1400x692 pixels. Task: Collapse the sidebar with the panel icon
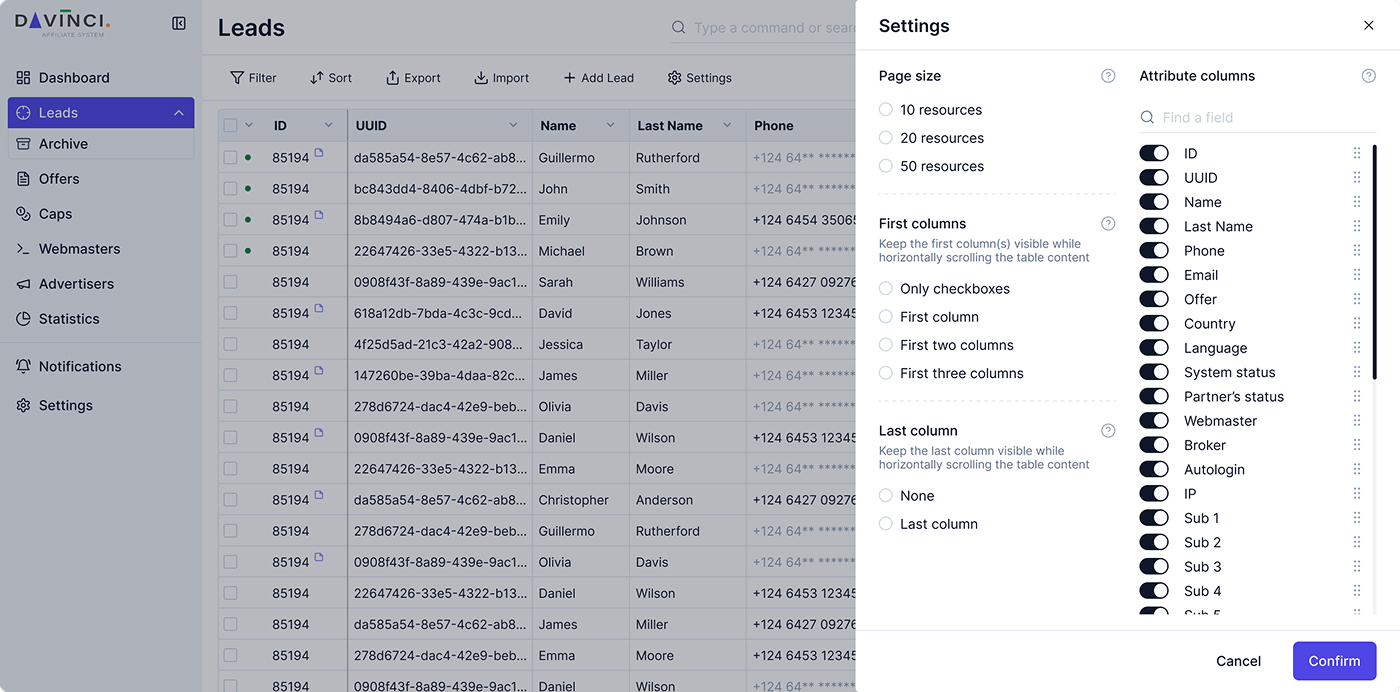click(179, 23)
